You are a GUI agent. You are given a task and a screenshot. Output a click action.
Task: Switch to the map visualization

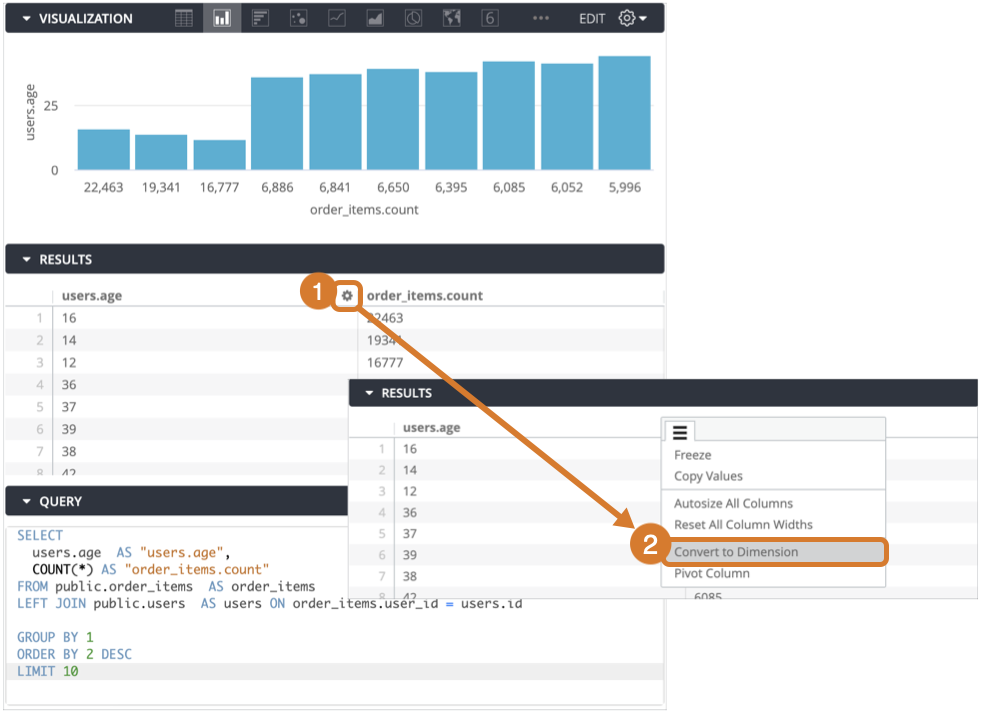click(451, 18)
